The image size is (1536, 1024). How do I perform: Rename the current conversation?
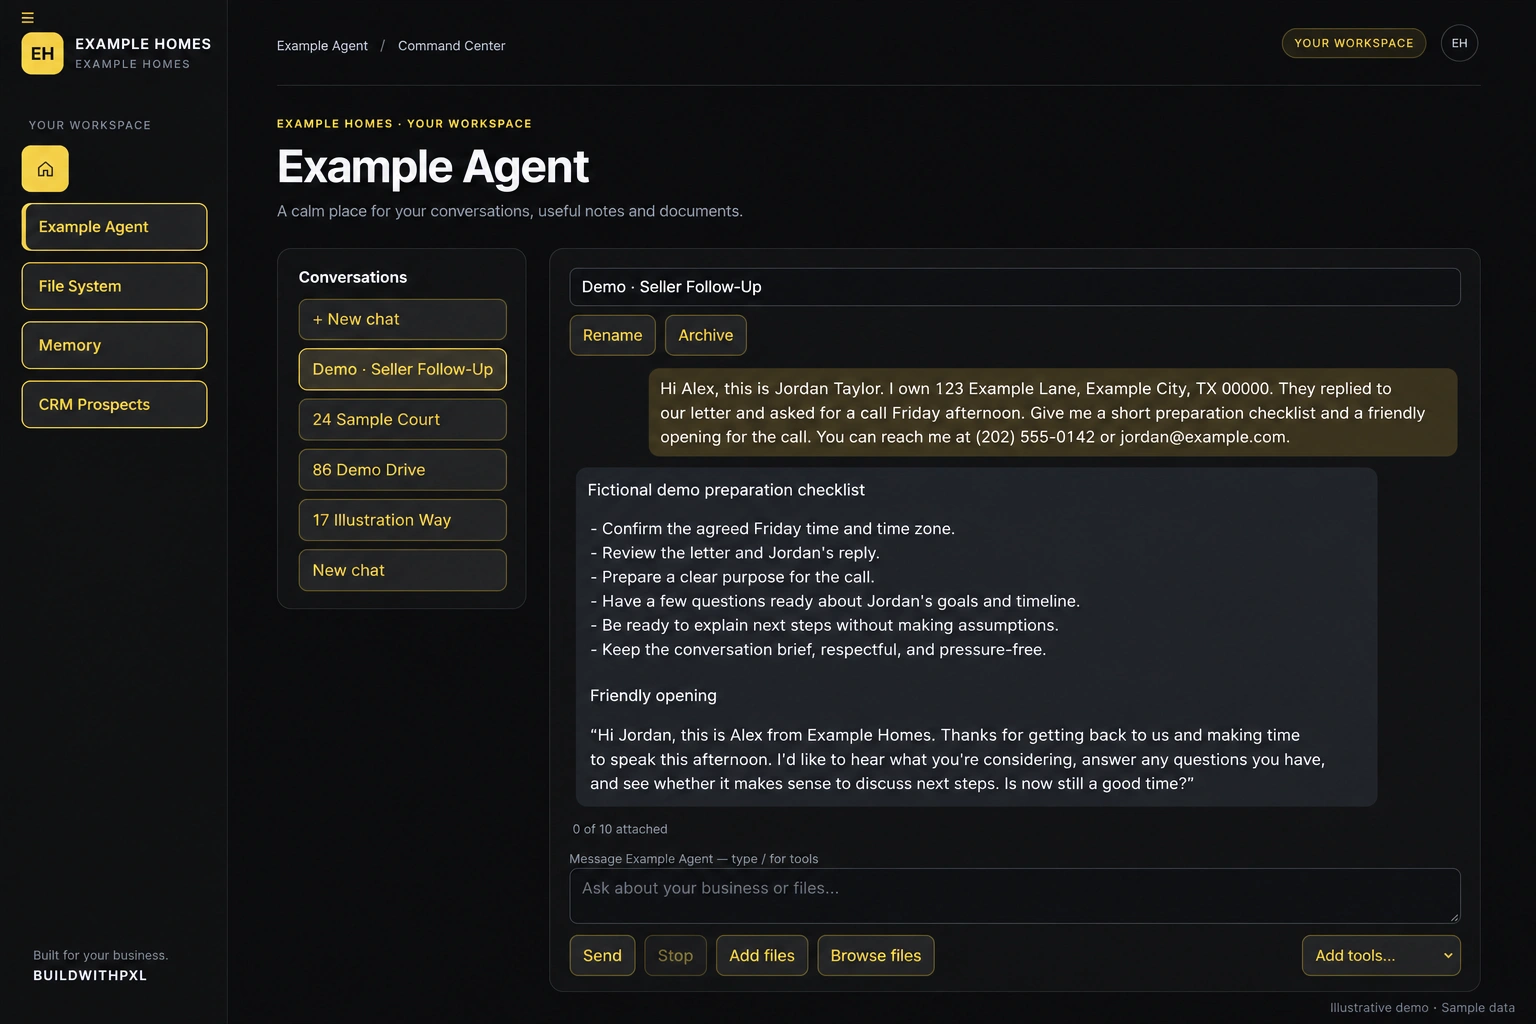[612, 335]
